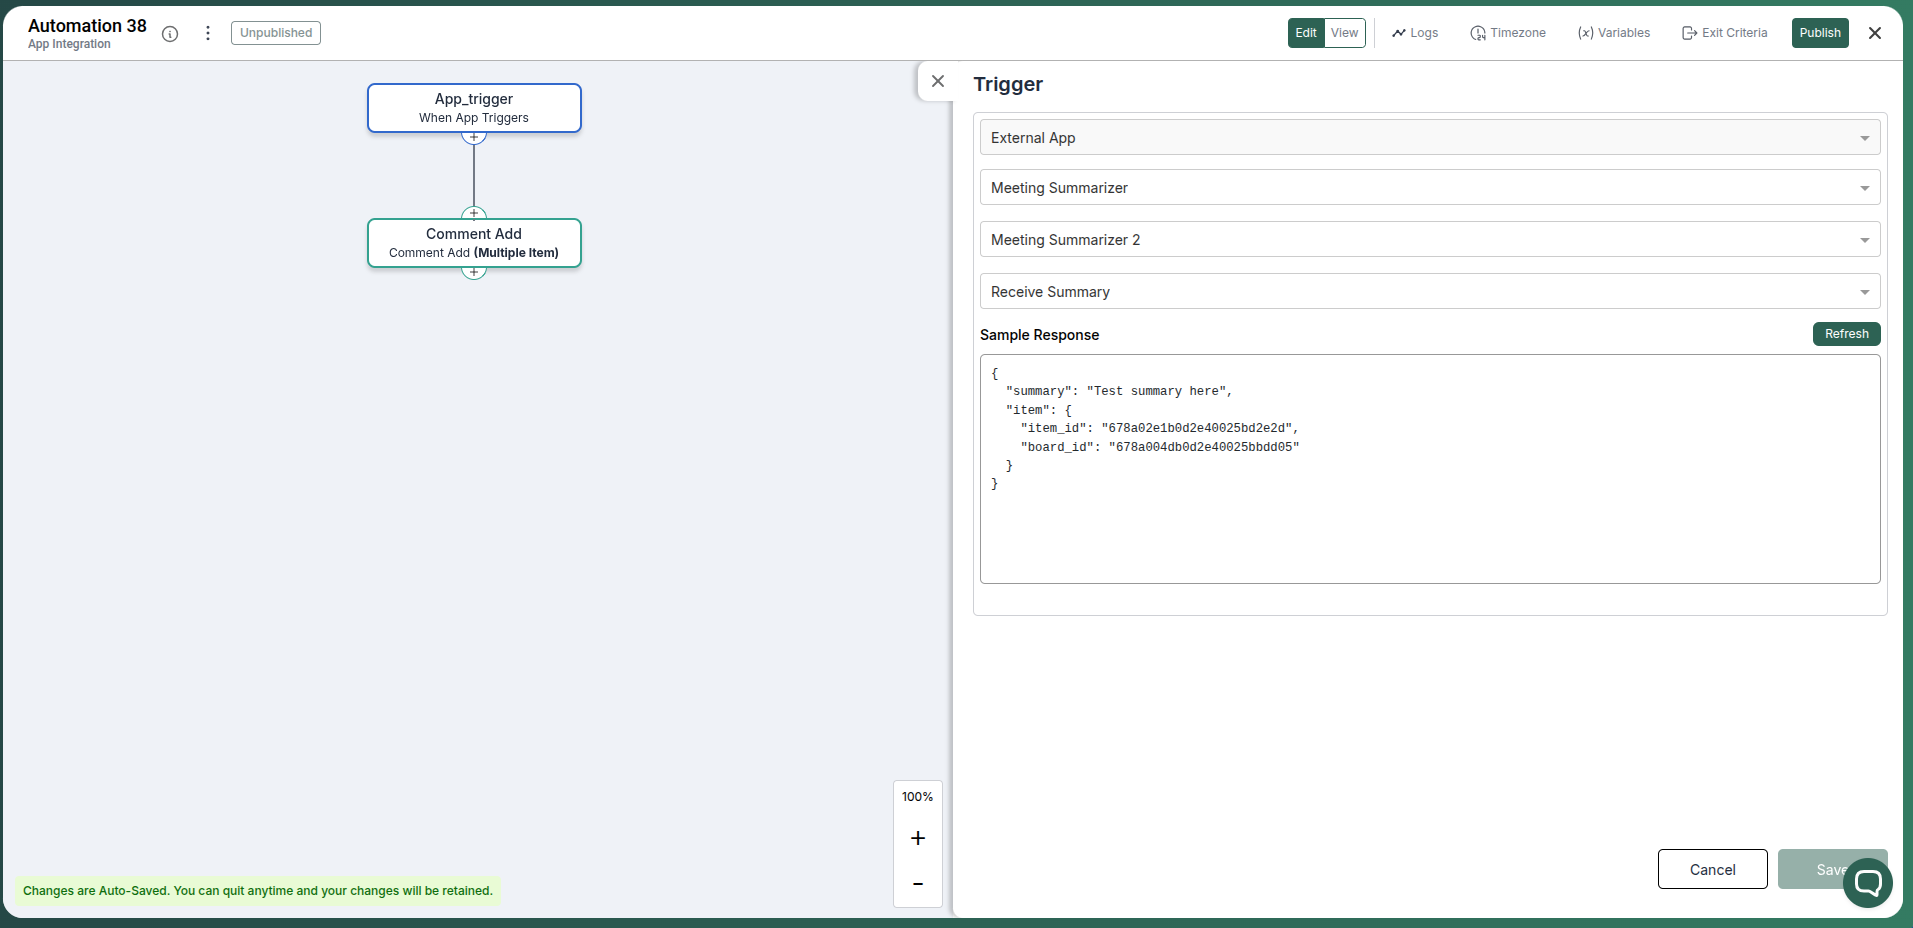The width and height of the screenshot is (1913, 928).
Task: Click the plus icon between the two nodes
Action: (473, 213)
